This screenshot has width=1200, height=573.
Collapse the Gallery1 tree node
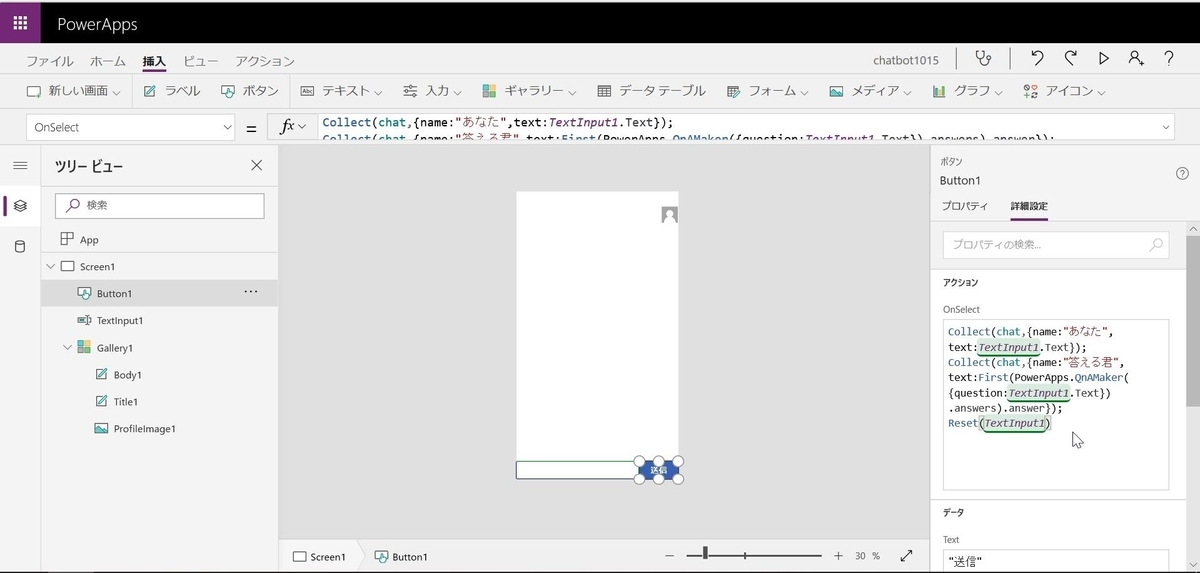(67, 348)
